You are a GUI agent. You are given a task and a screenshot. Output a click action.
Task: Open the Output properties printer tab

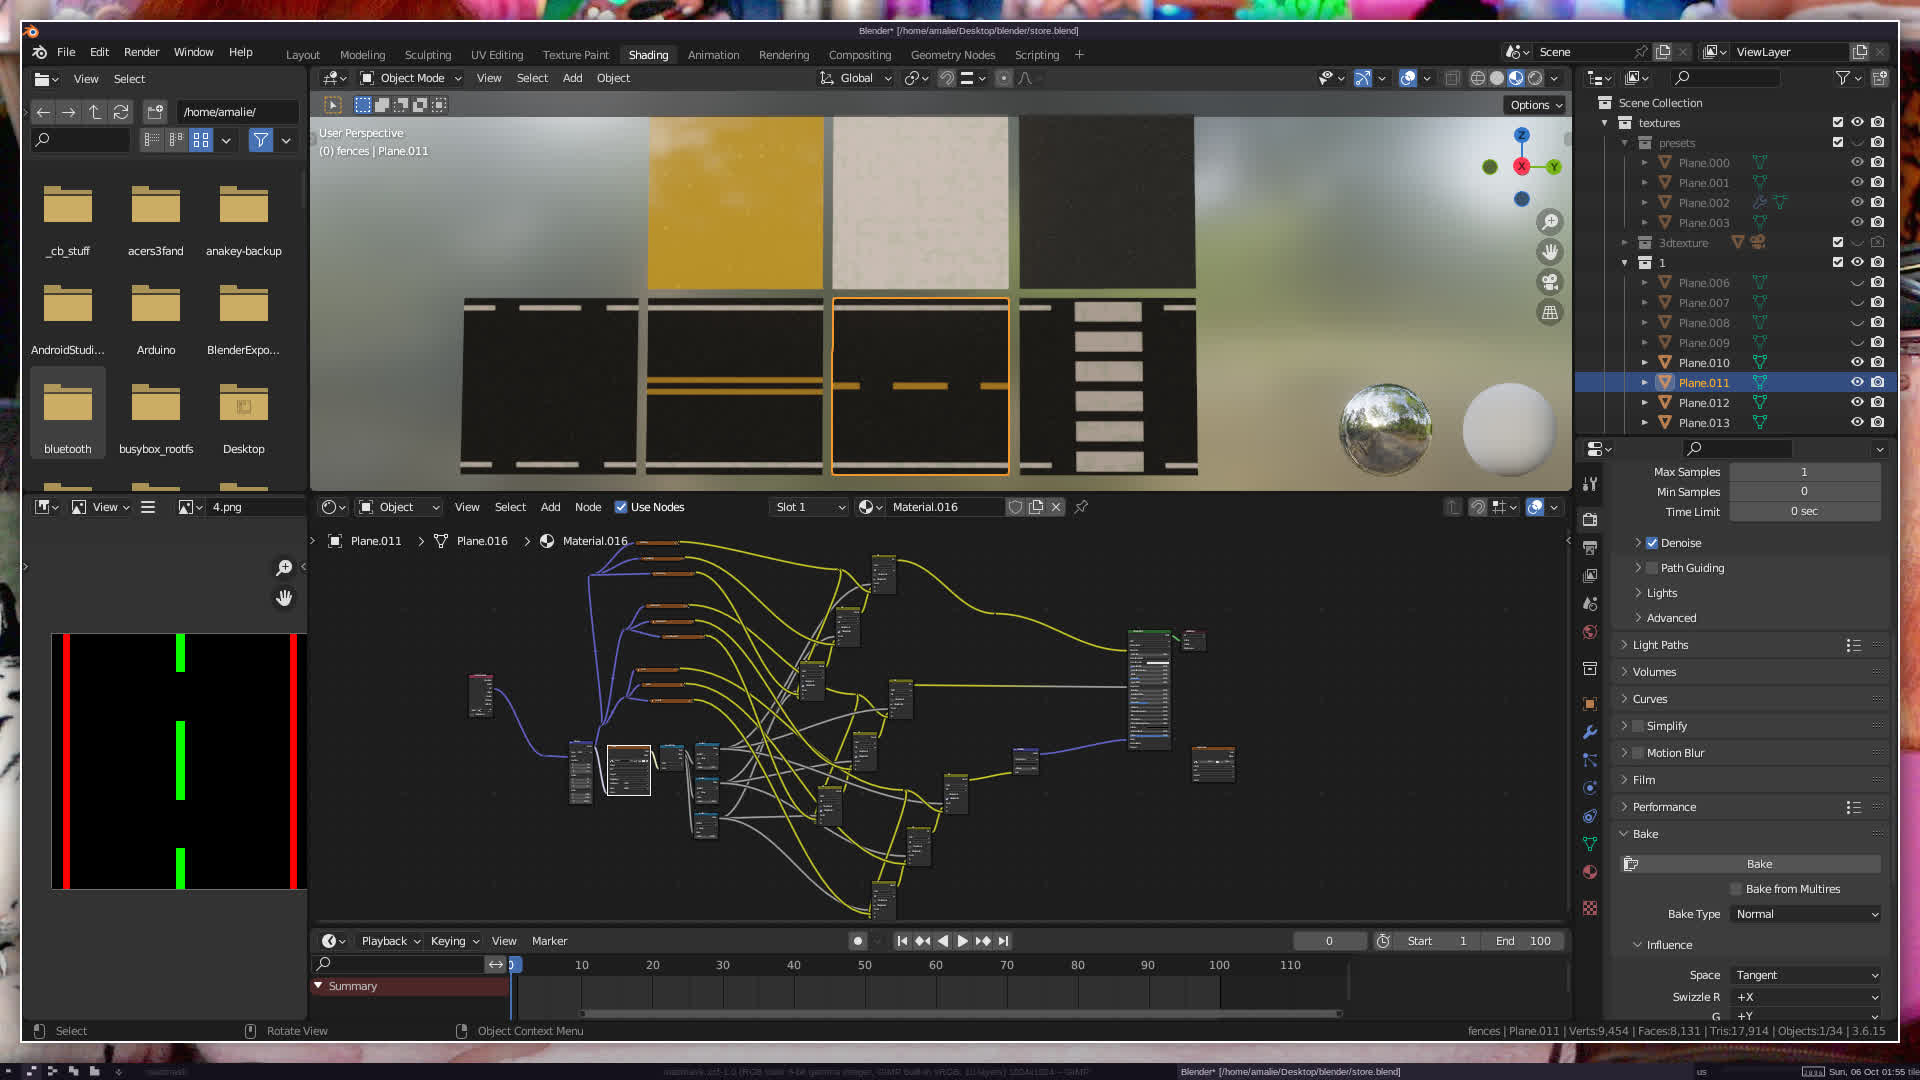[x=1590, y=548]
